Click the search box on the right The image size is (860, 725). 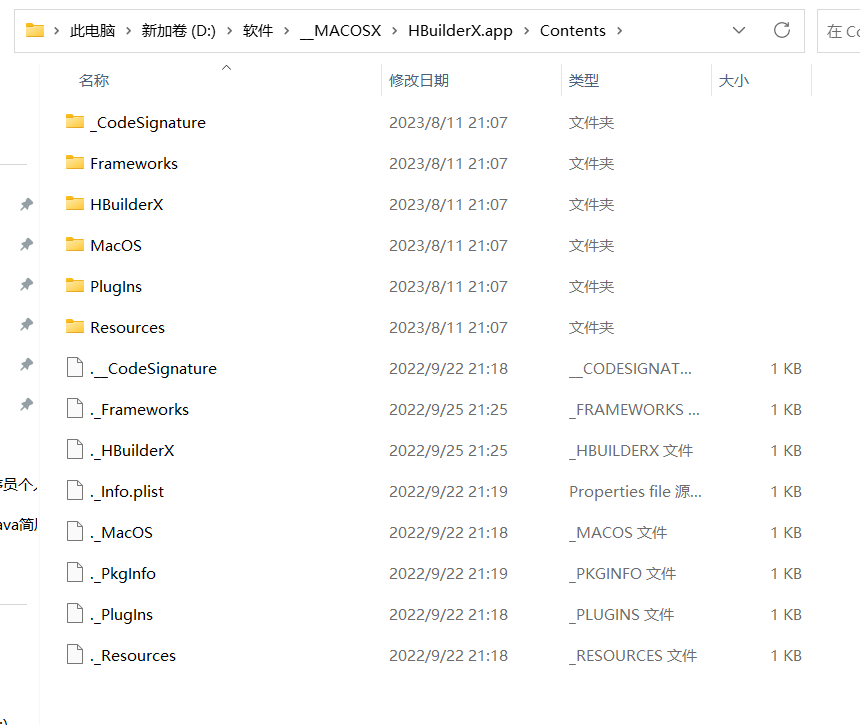click(839, 31)
